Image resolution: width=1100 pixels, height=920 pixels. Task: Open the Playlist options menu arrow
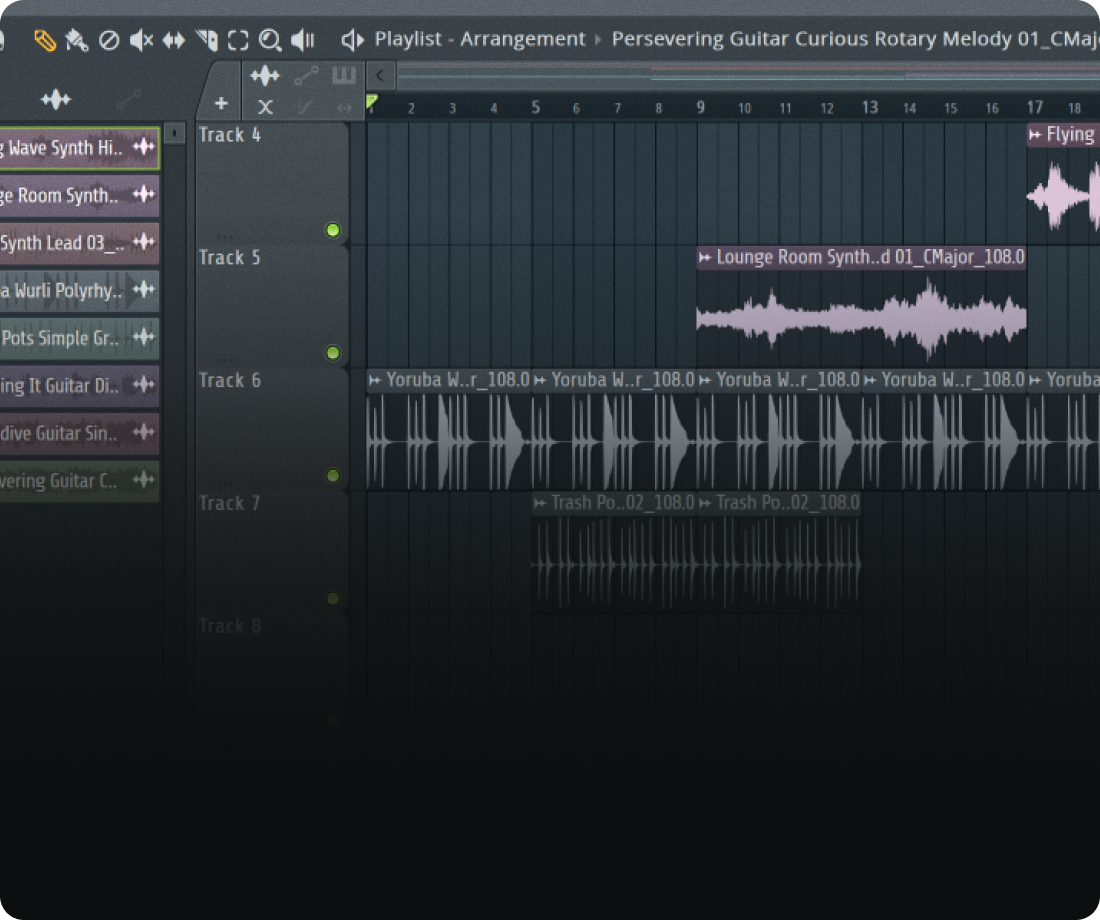point(352,39)
